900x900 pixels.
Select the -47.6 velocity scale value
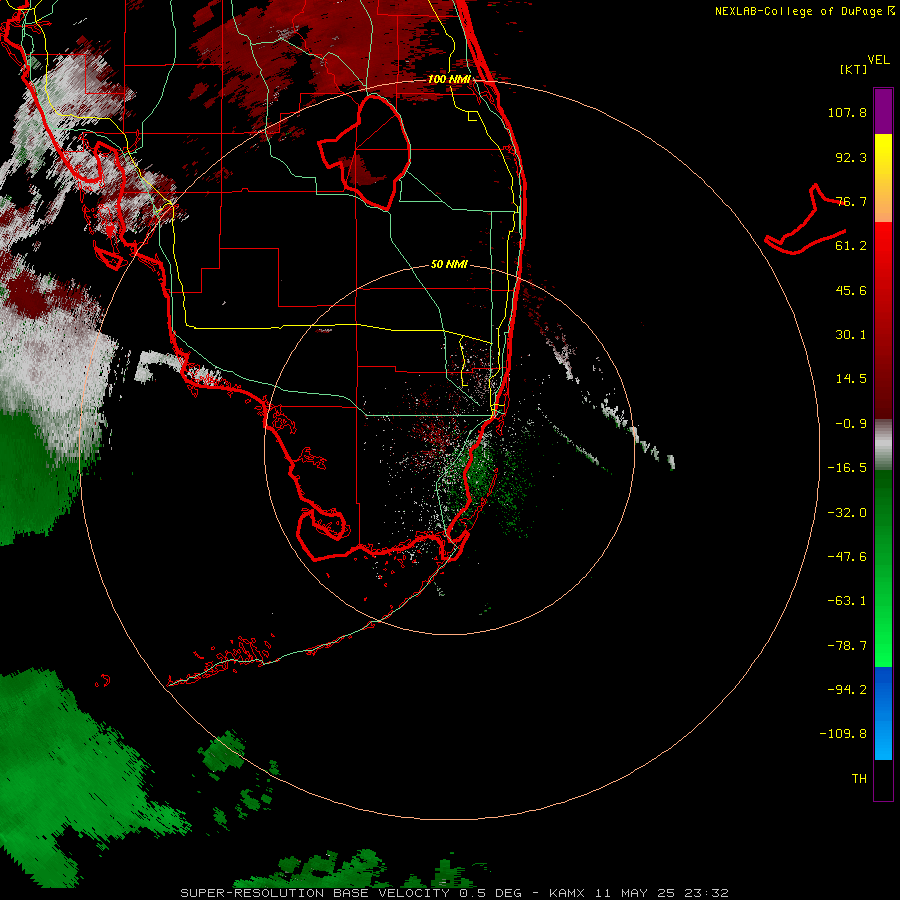point(847,557)
